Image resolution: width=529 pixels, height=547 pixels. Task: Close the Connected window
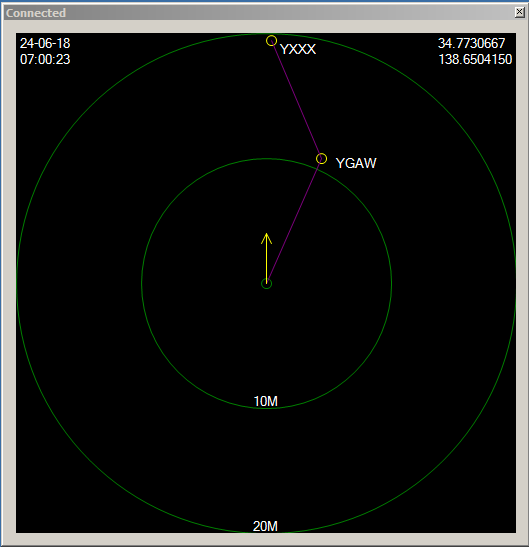click(519, 12)
